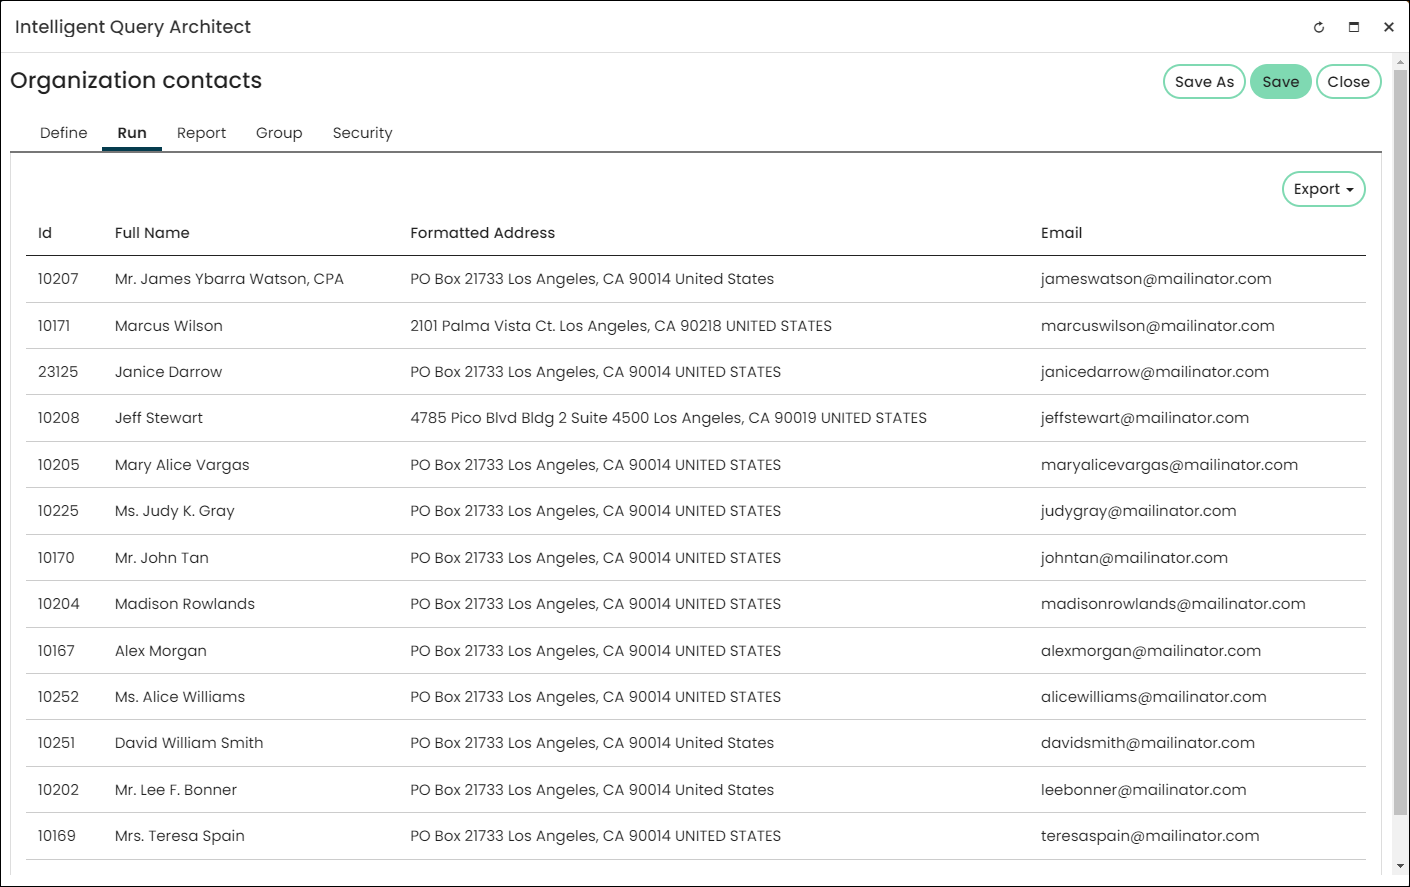Click jeffstewart@mailinator.com email
This screenshot has height=887, width=1410.
[x=1145, y=418]
